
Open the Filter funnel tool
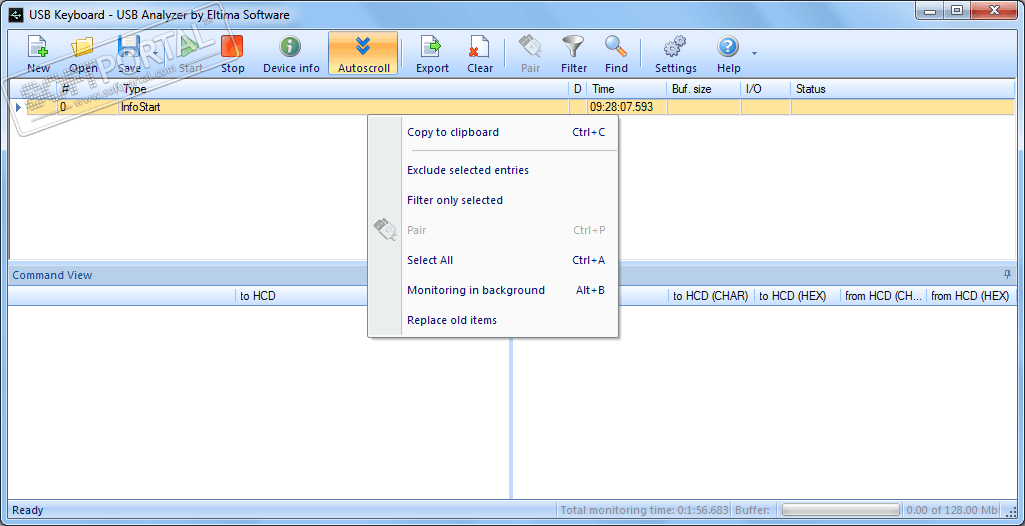[x=573, y=47]
